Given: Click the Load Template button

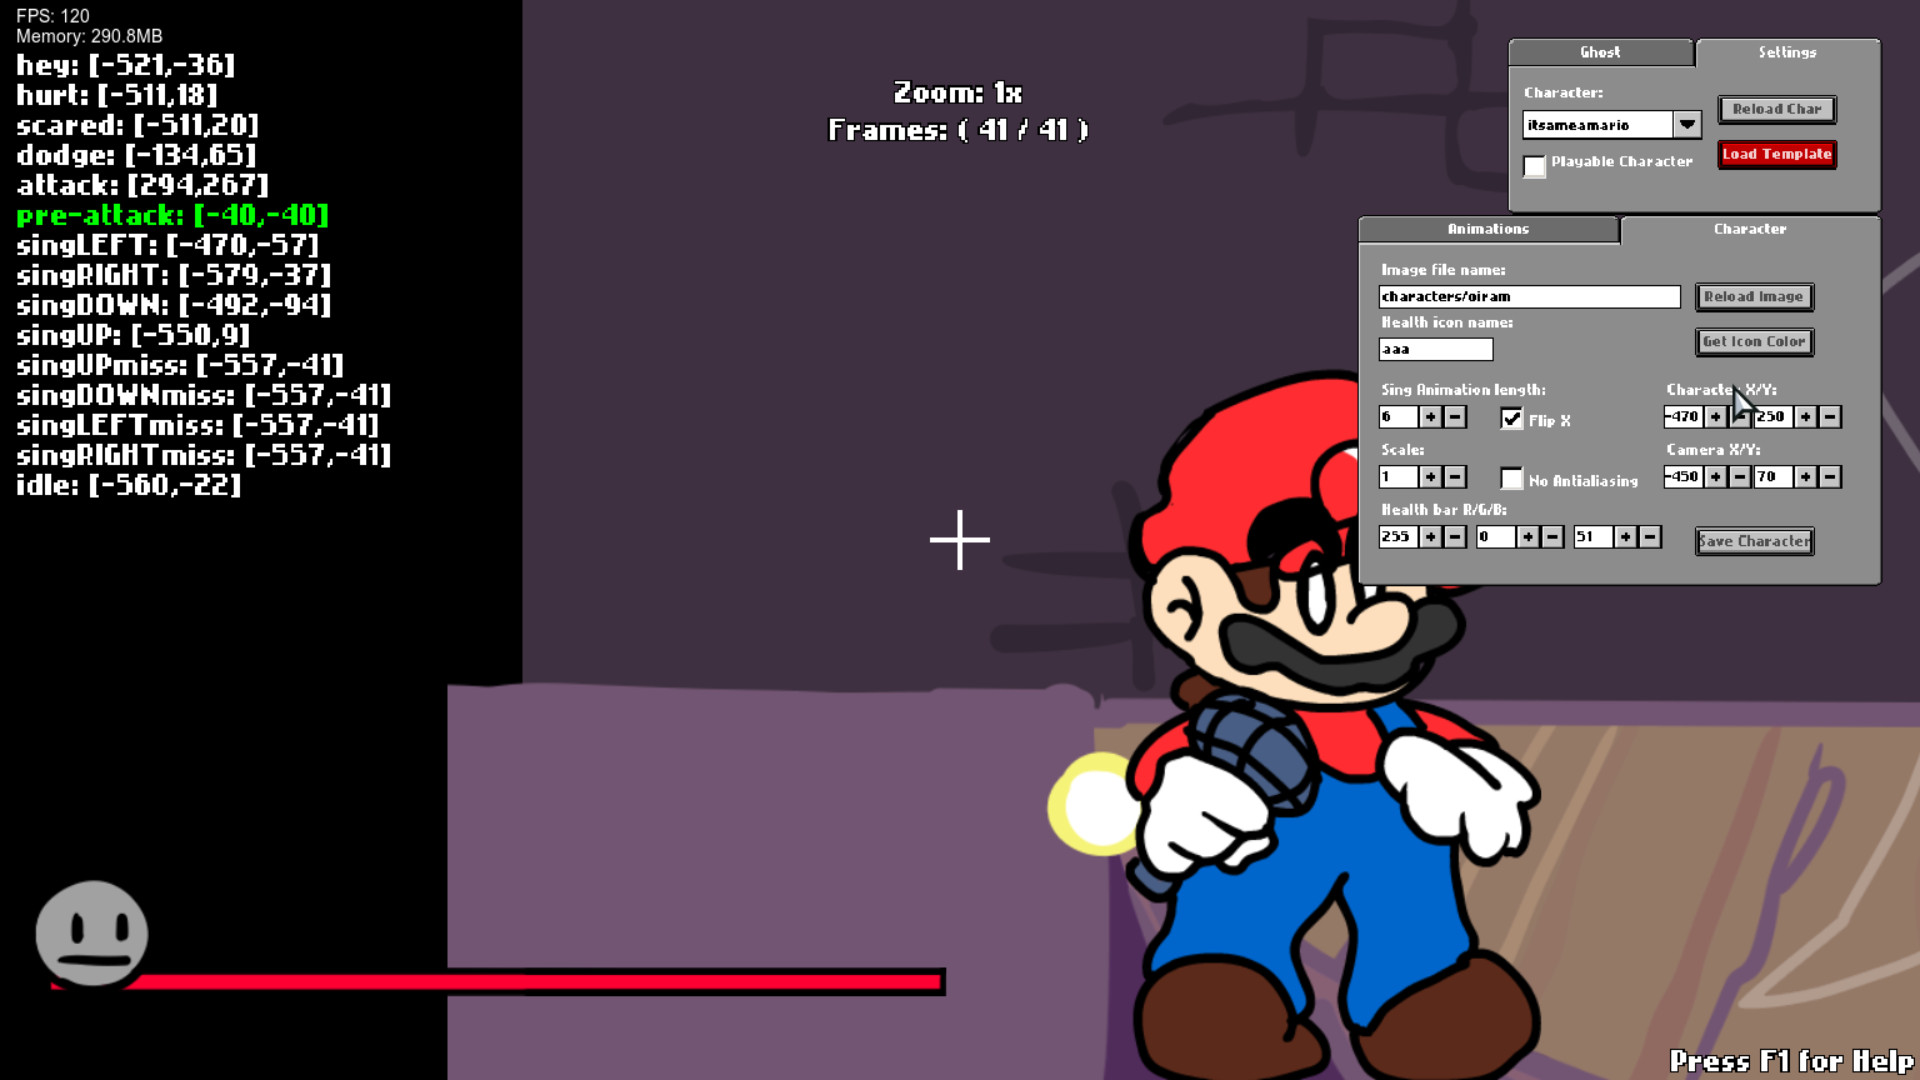Looking at the screenshot, I should click(1776, 154).
